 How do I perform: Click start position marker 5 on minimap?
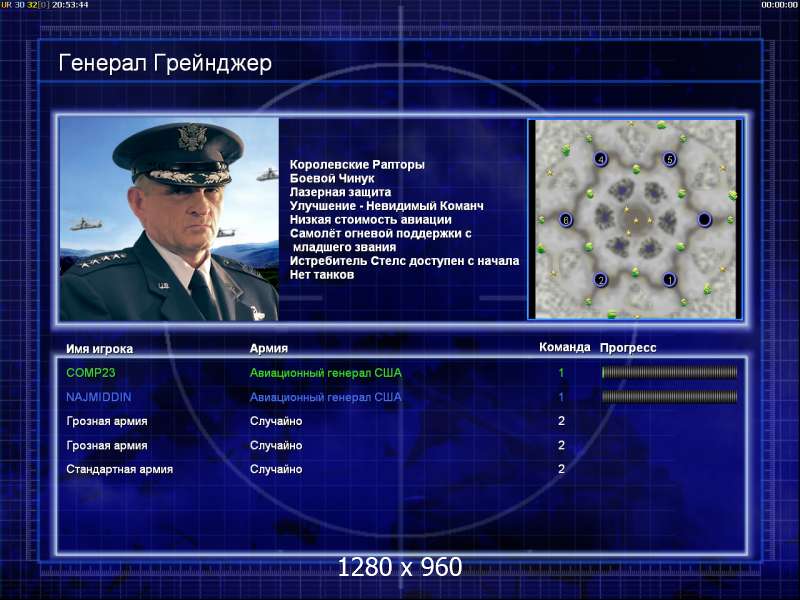pos(669,159)
